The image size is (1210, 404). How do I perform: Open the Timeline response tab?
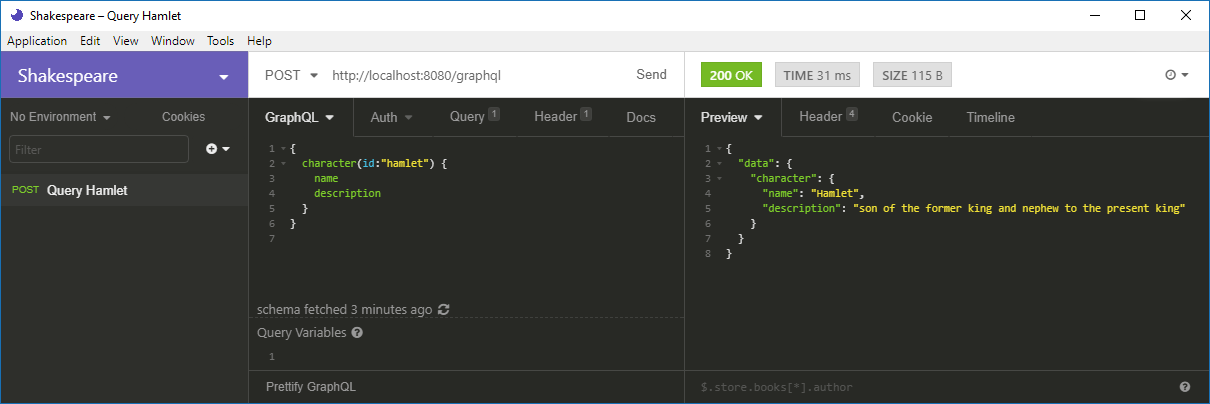990,117
